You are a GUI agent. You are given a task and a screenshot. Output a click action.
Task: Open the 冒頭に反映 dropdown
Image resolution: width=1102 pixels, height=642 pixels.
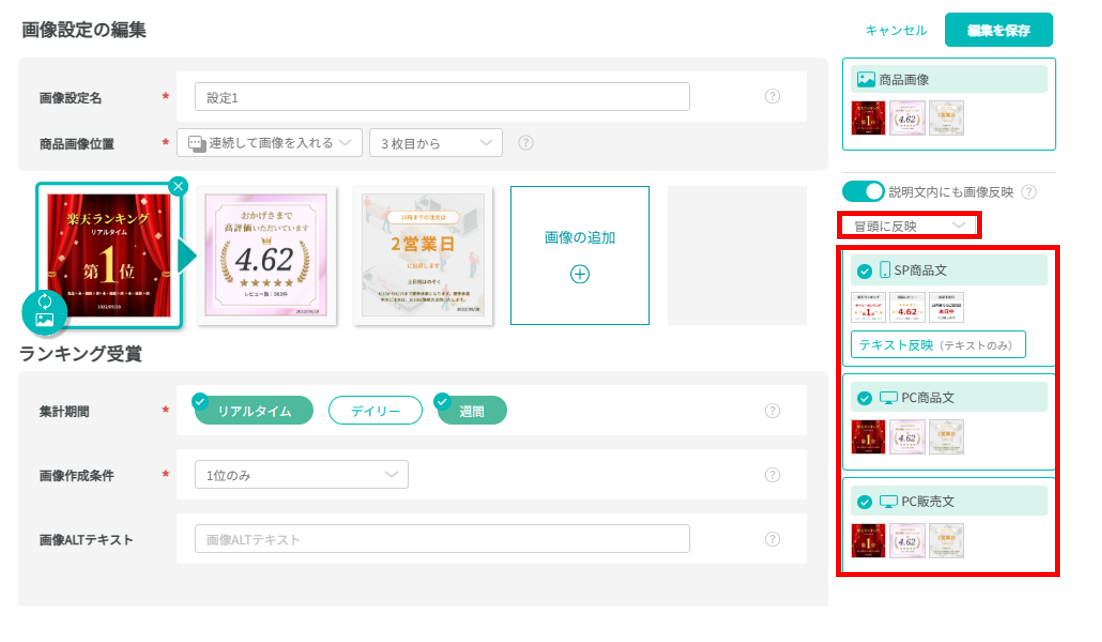pyautogui.click(x=908, y=225)
